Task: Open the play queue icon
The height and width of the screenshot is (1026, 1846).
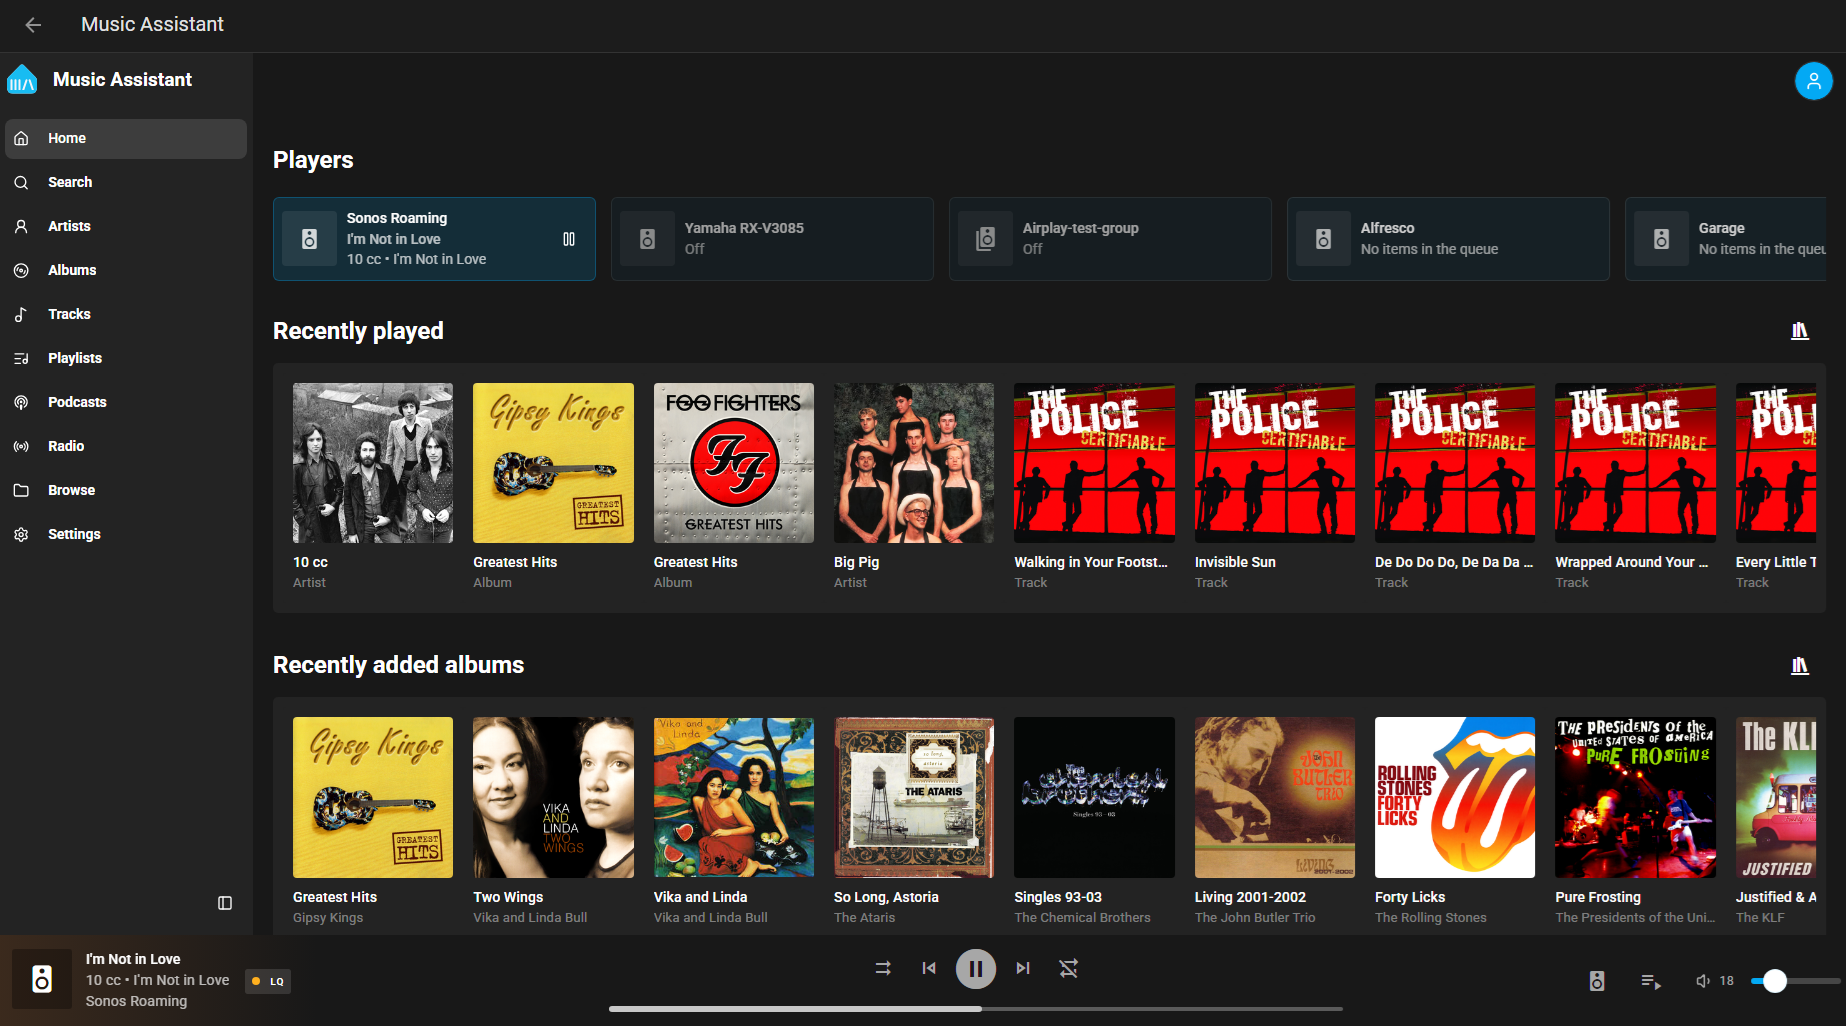Action: 1651,981
